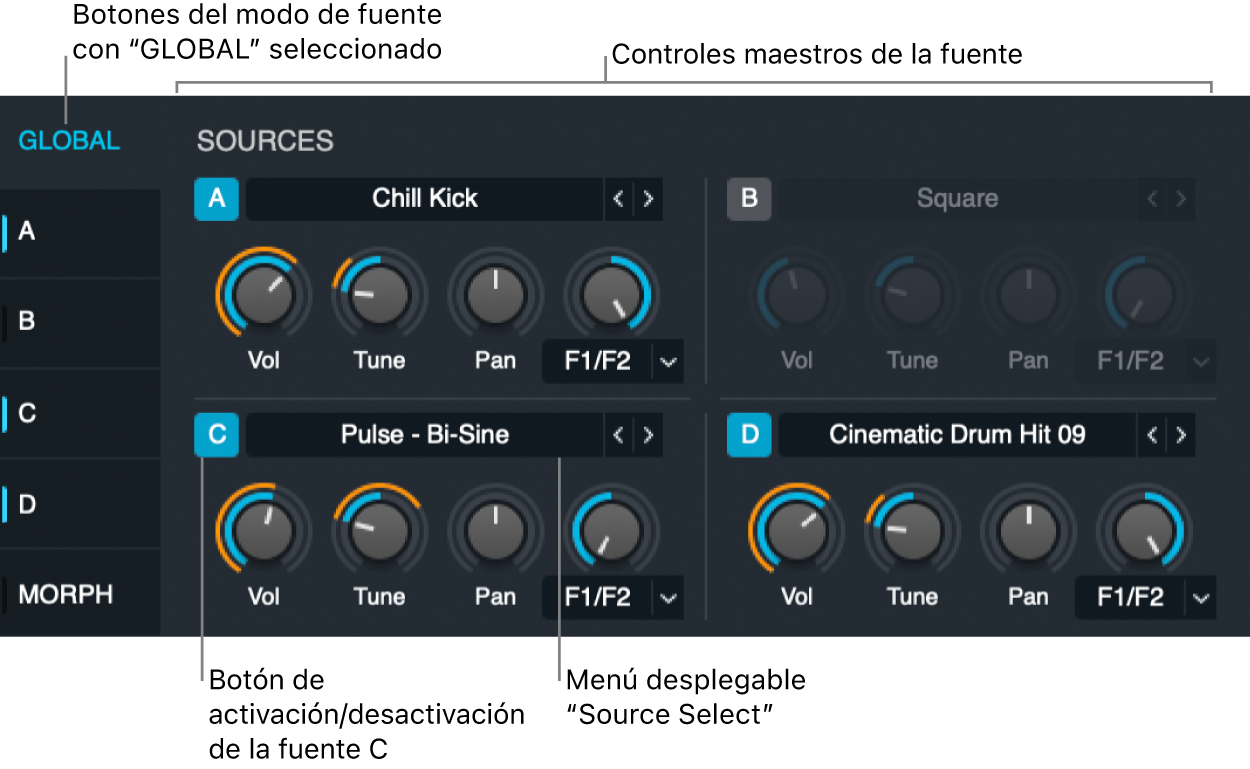
Task: Select GLOBAL source mode
Action: click(69, 141)
